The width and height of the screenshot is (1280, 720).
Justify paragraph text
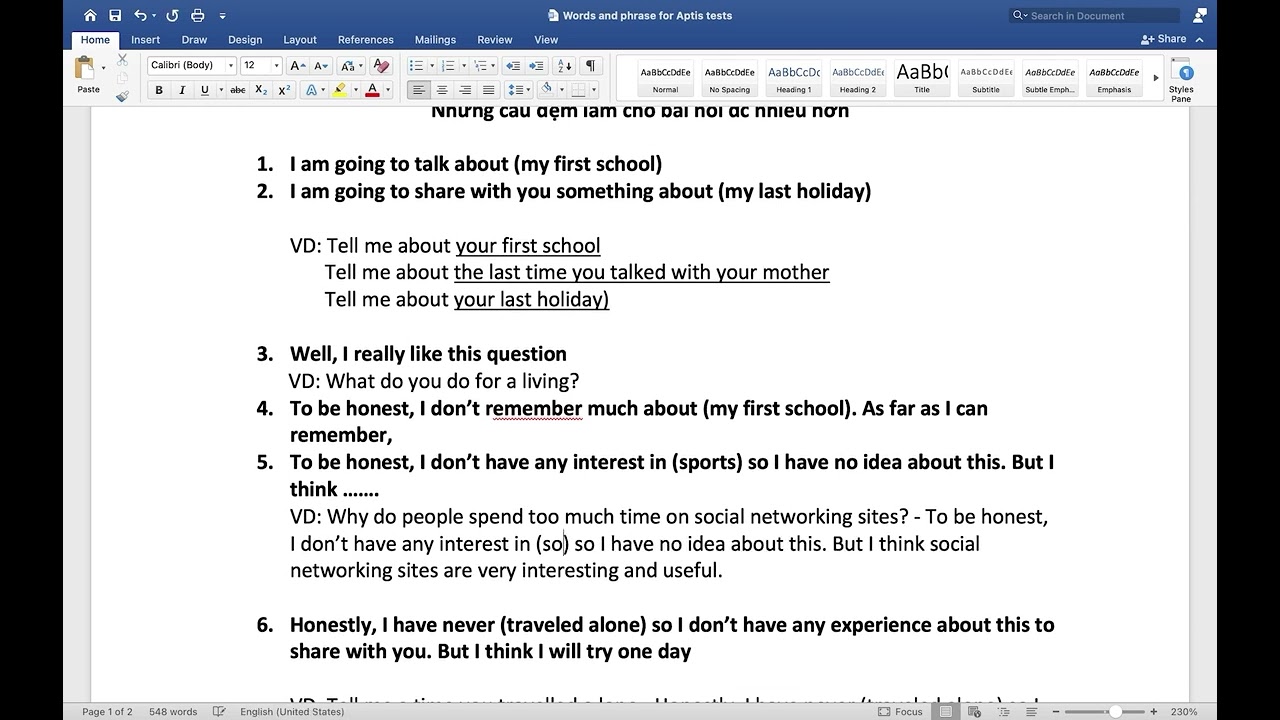click(488, 90)
